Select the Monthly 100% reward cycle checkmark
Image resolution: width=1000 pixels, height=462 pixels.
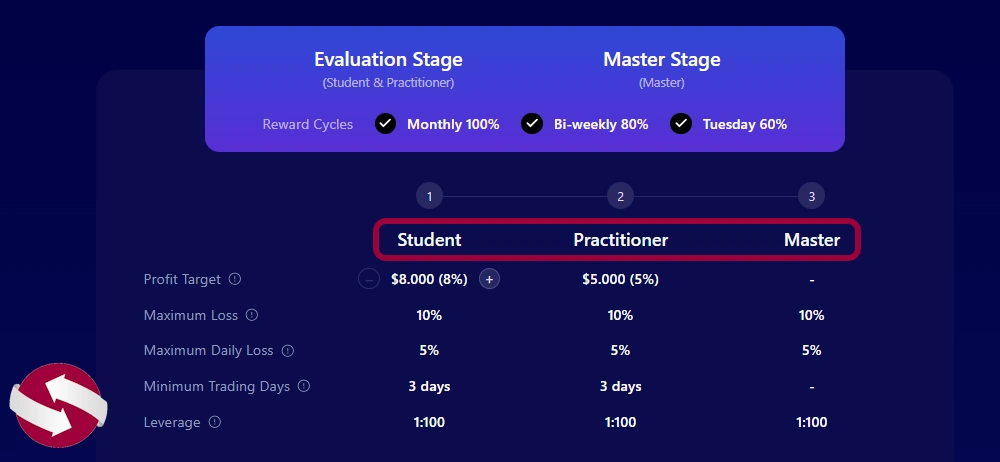[385, 124]
